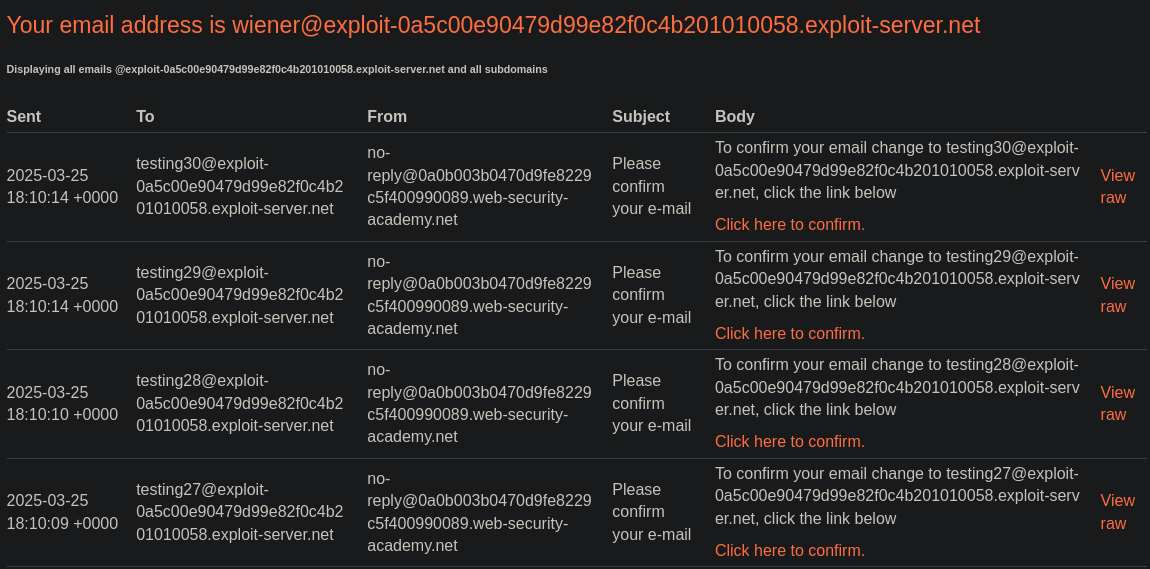Open 'Click here to confirm' for testing28

(x=790, y=441)
